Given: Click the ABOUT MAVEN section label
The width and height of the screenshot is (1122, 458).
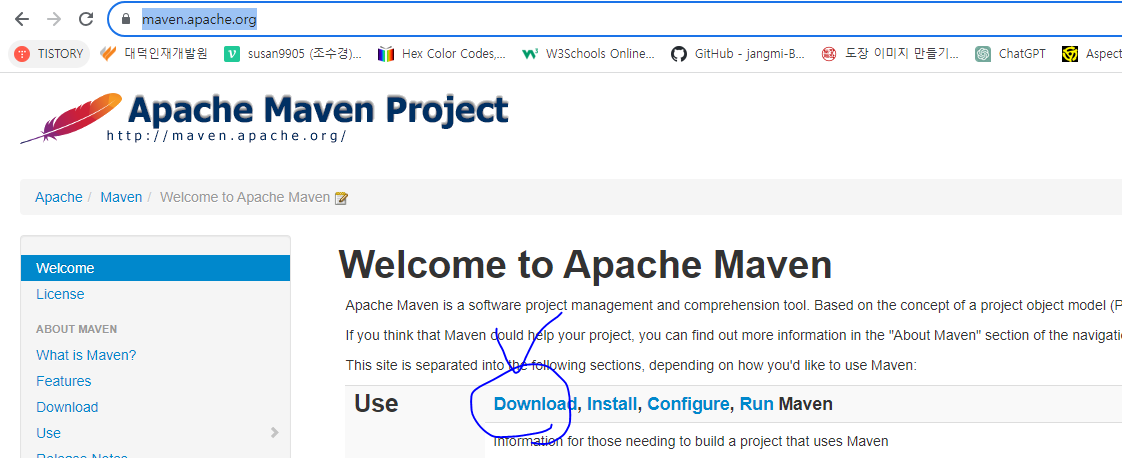Looking at the screenshot, I should [77, 329].
